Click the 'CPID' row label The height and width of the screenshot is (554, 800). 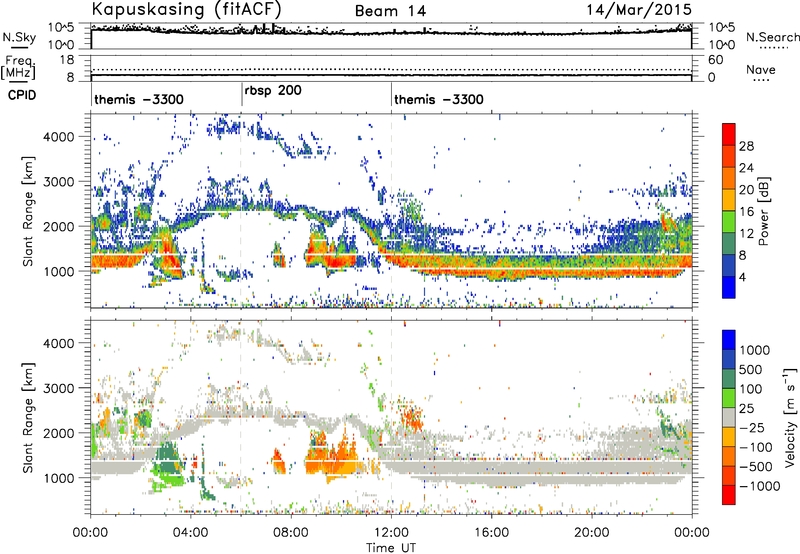point(22,95)
